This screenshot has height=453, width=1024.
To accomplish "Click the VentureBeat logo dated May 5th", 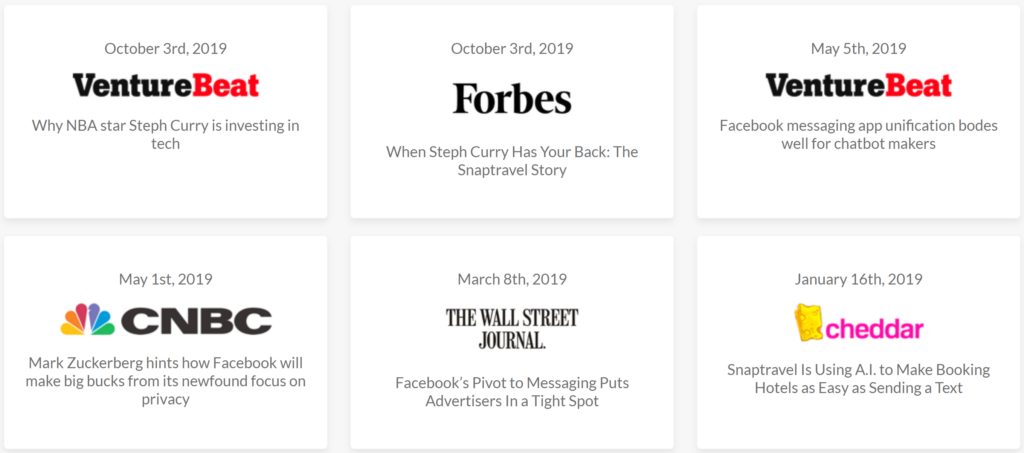I will pos(859,86).
